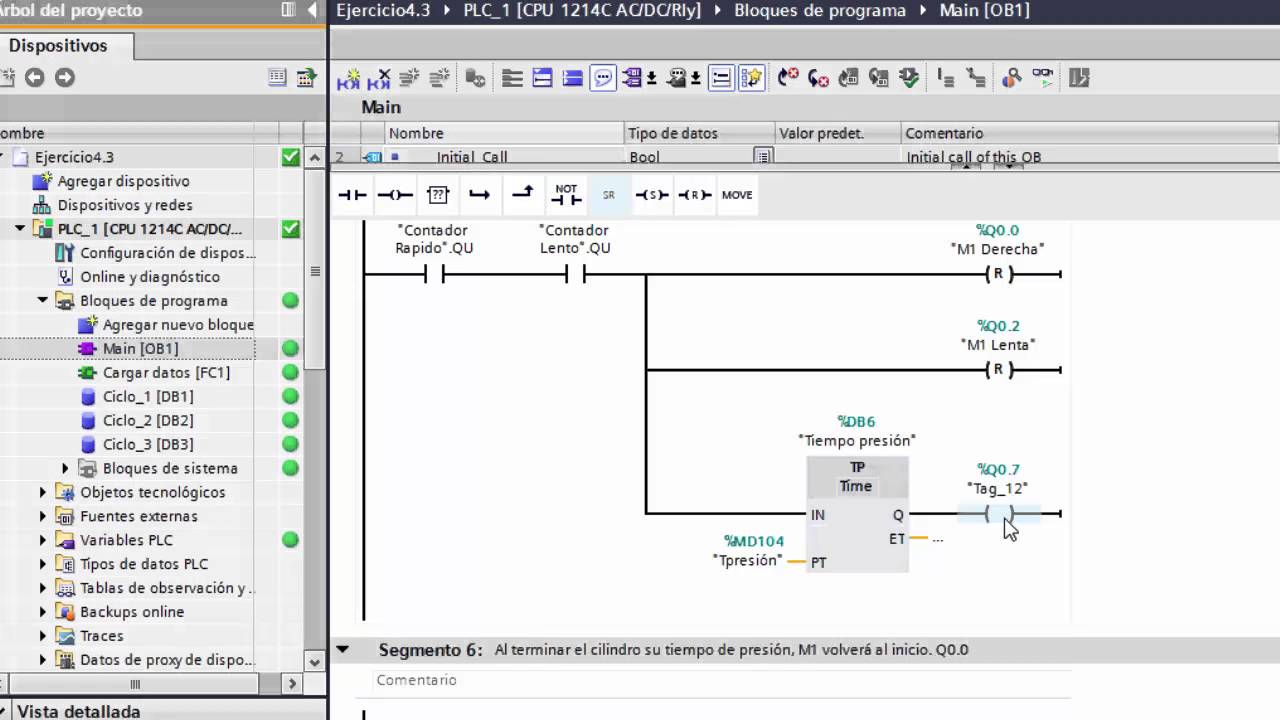Insert reset coil (R) from favorites
Image resolution: width=1280 pixels, height=720 pixels.
[x=694, y=195]
